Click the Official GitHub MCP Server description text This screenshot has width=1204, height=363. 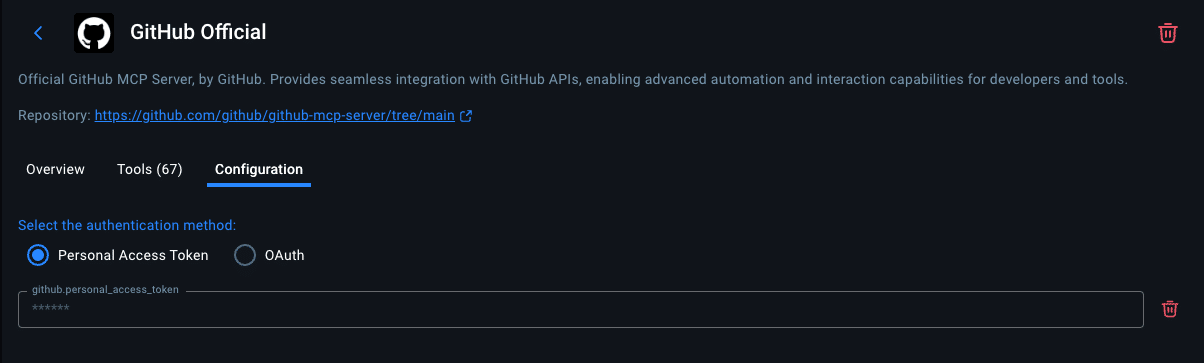click(573, 79)
